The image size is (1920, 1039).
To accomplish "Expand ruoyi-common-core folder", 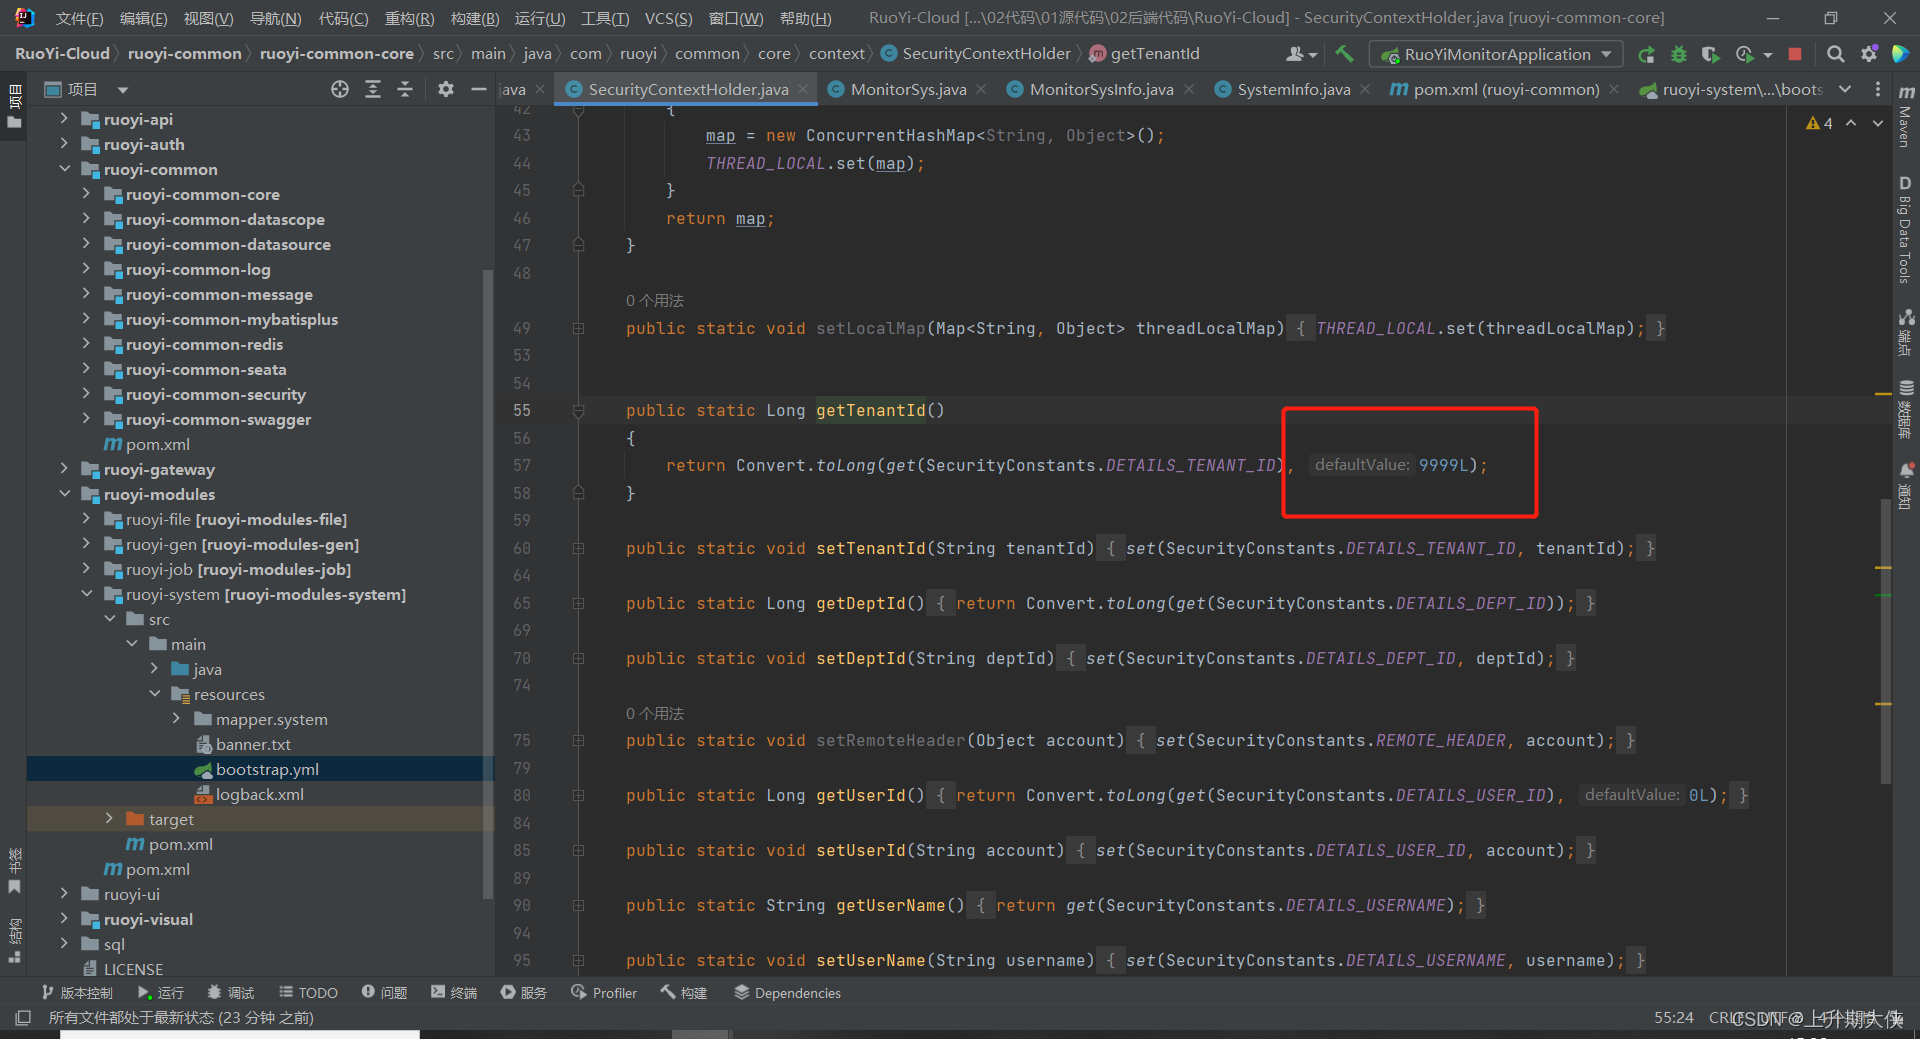I will (x=86, y=193).
